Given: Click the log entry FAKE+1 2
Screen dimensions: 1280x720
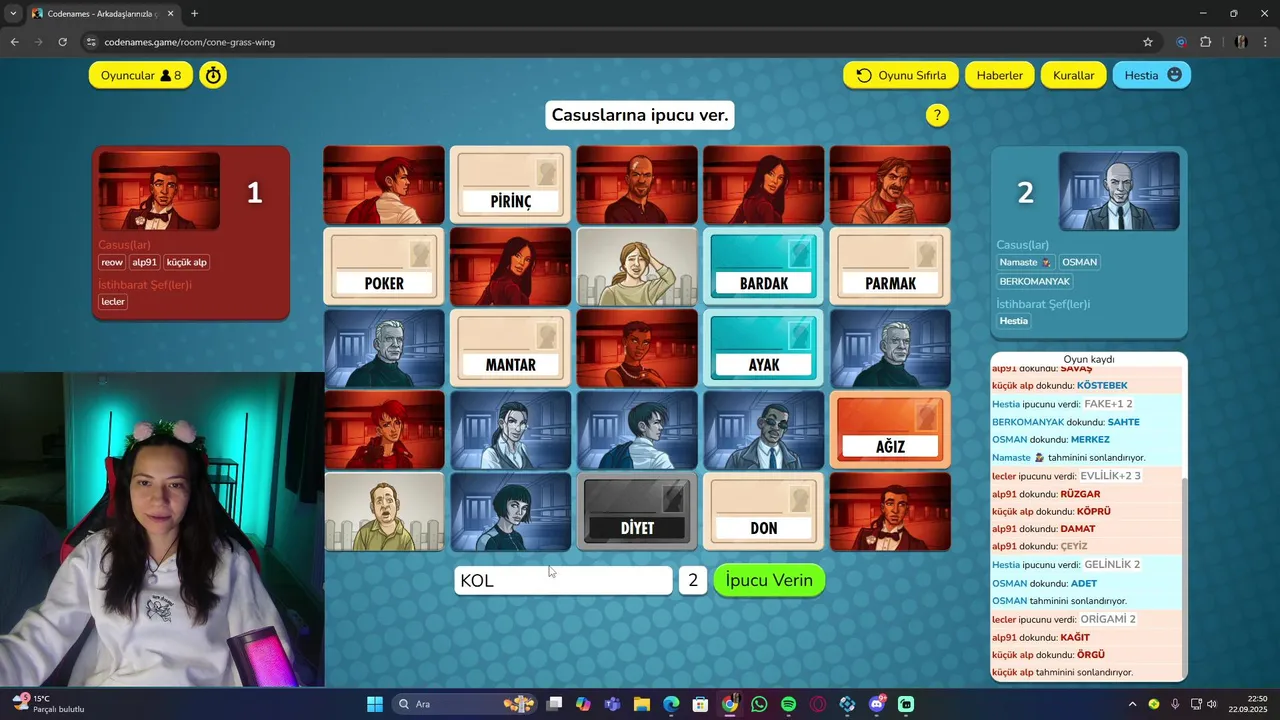Looking at the screenshot, I should [1108, 404].
